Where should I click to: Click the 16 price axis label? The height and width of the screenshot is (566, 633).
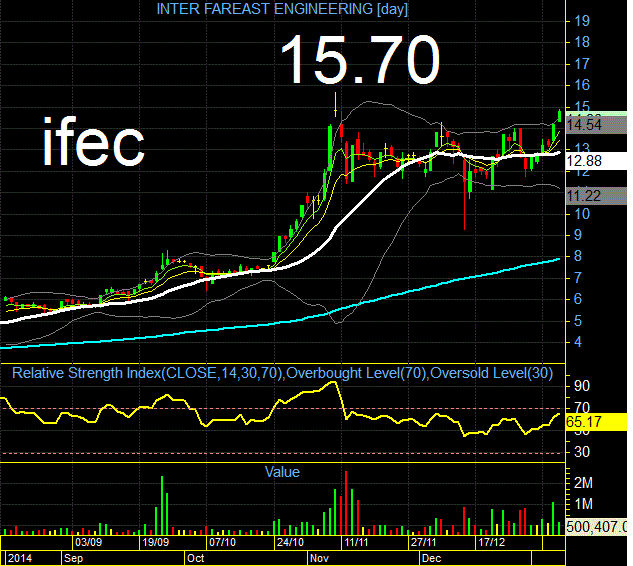point(582,85)
